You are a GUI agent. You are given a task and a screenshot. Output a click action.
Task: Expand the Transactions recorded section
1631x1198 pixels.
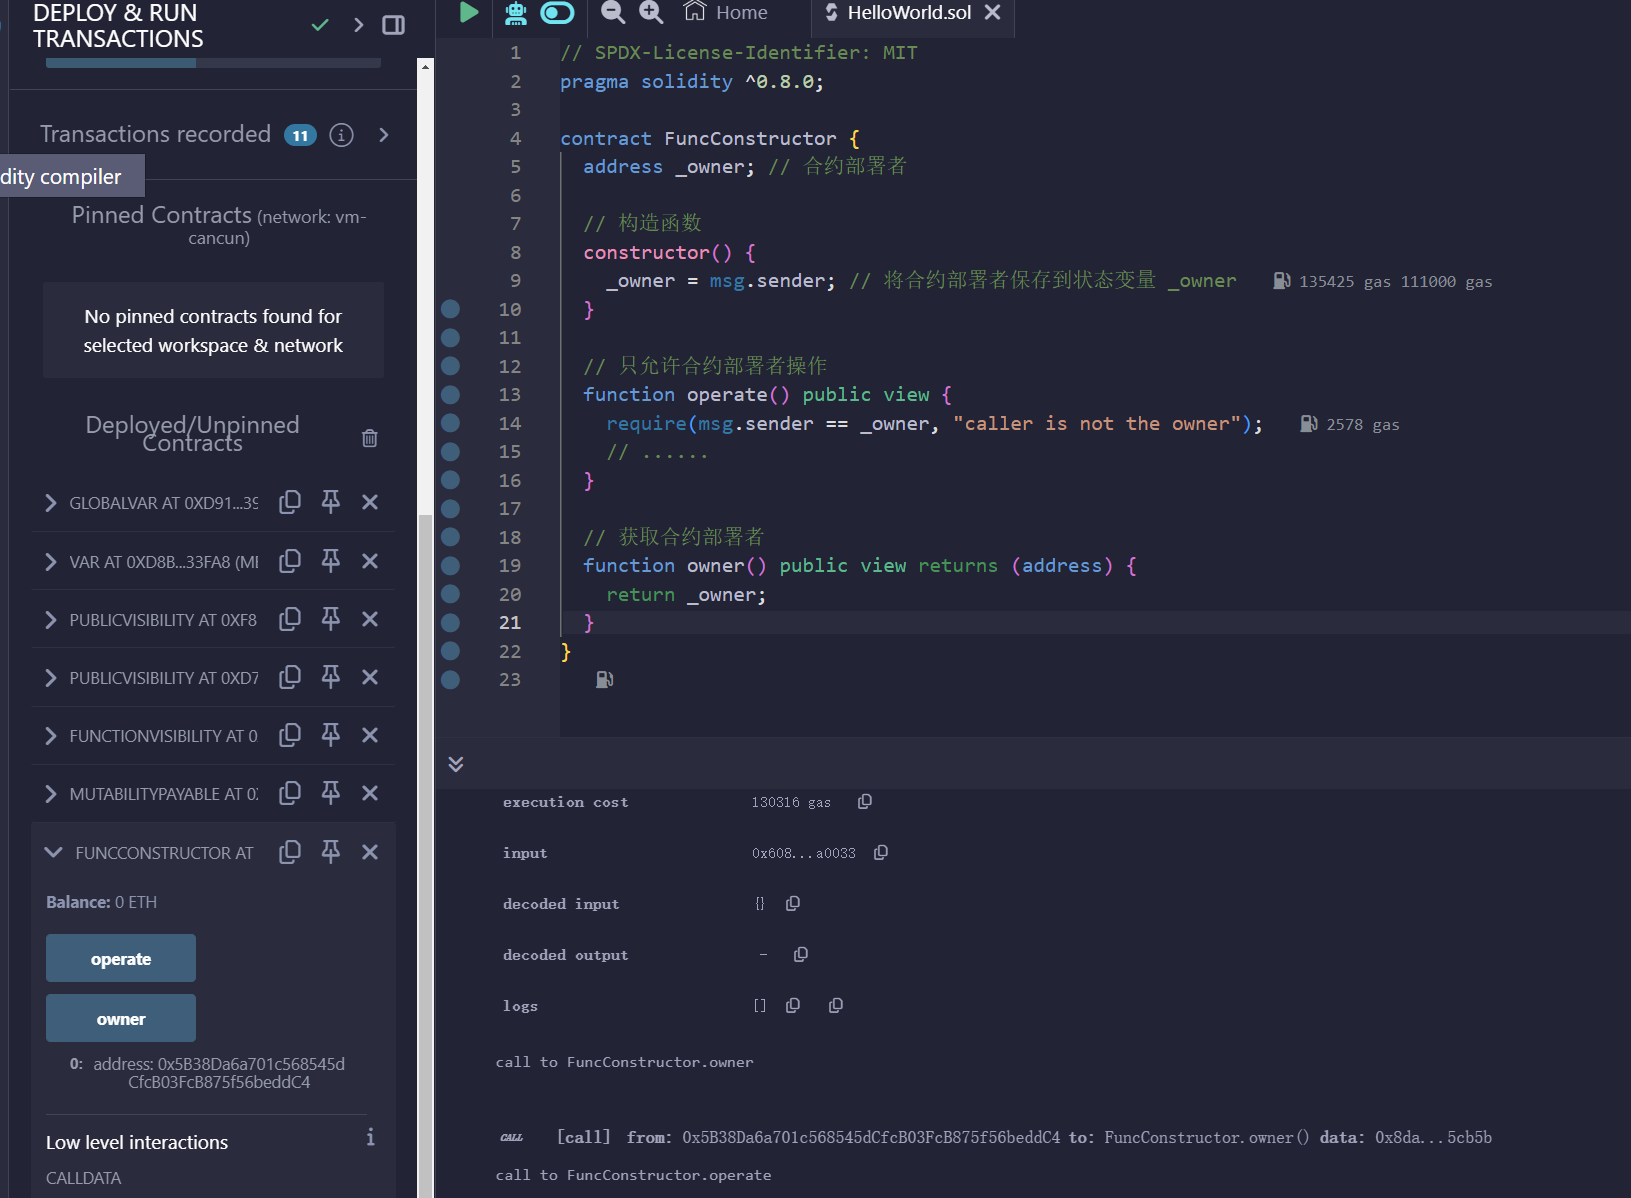point(384,135)
